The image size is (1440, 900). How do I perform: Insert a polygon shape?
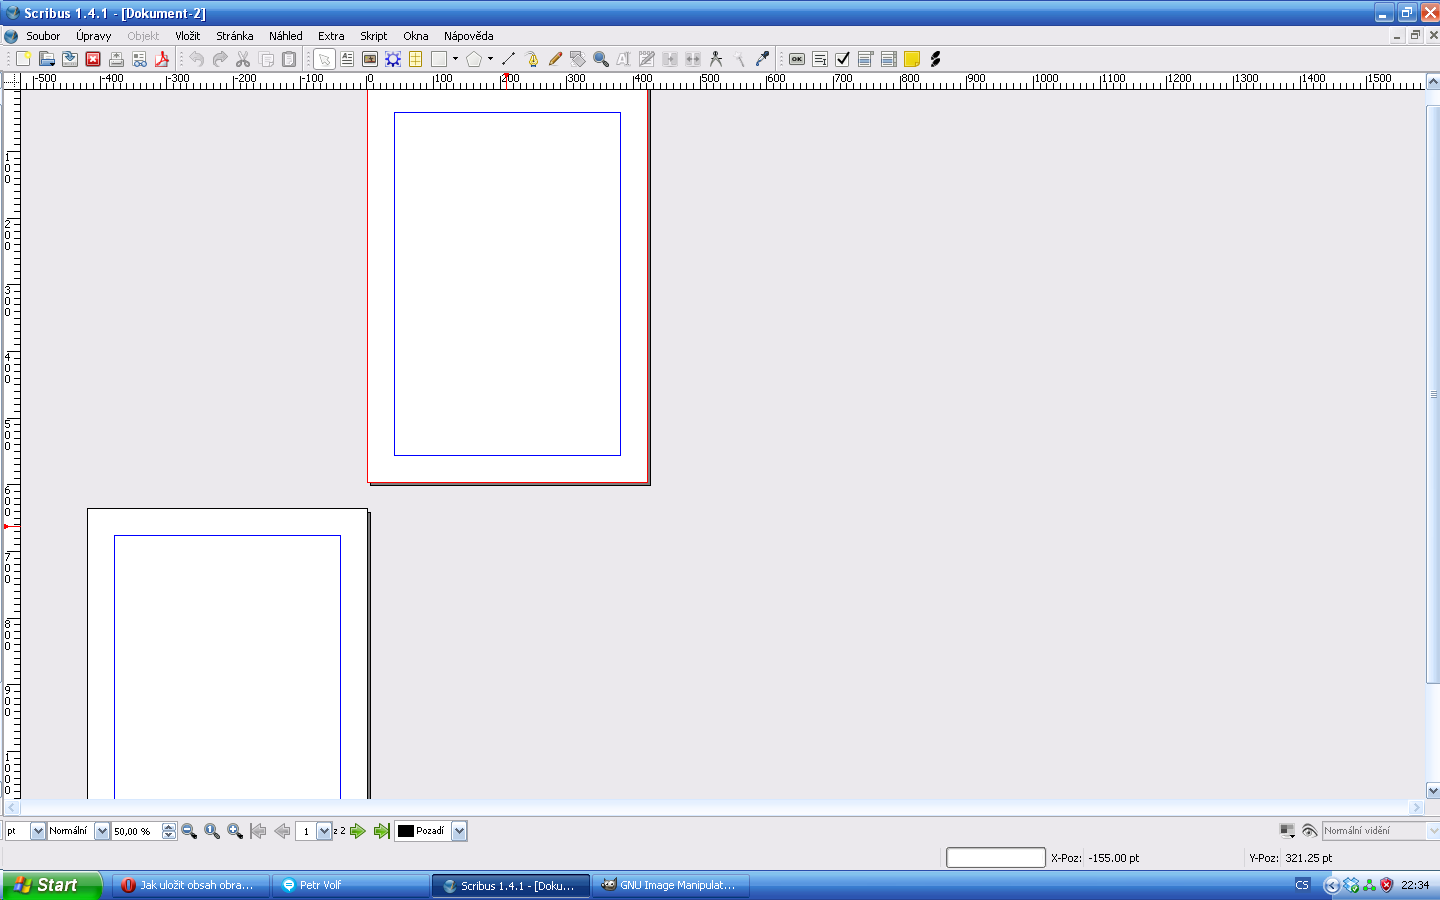click(x=474, y=59)
